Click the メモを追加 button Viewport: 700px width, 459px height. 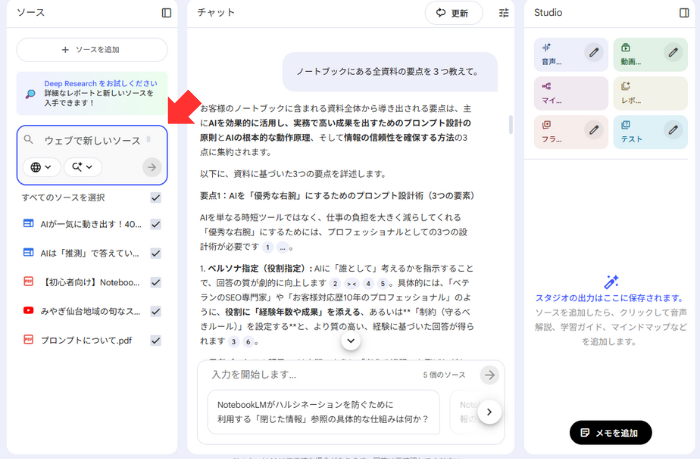(x=611, y=432)
